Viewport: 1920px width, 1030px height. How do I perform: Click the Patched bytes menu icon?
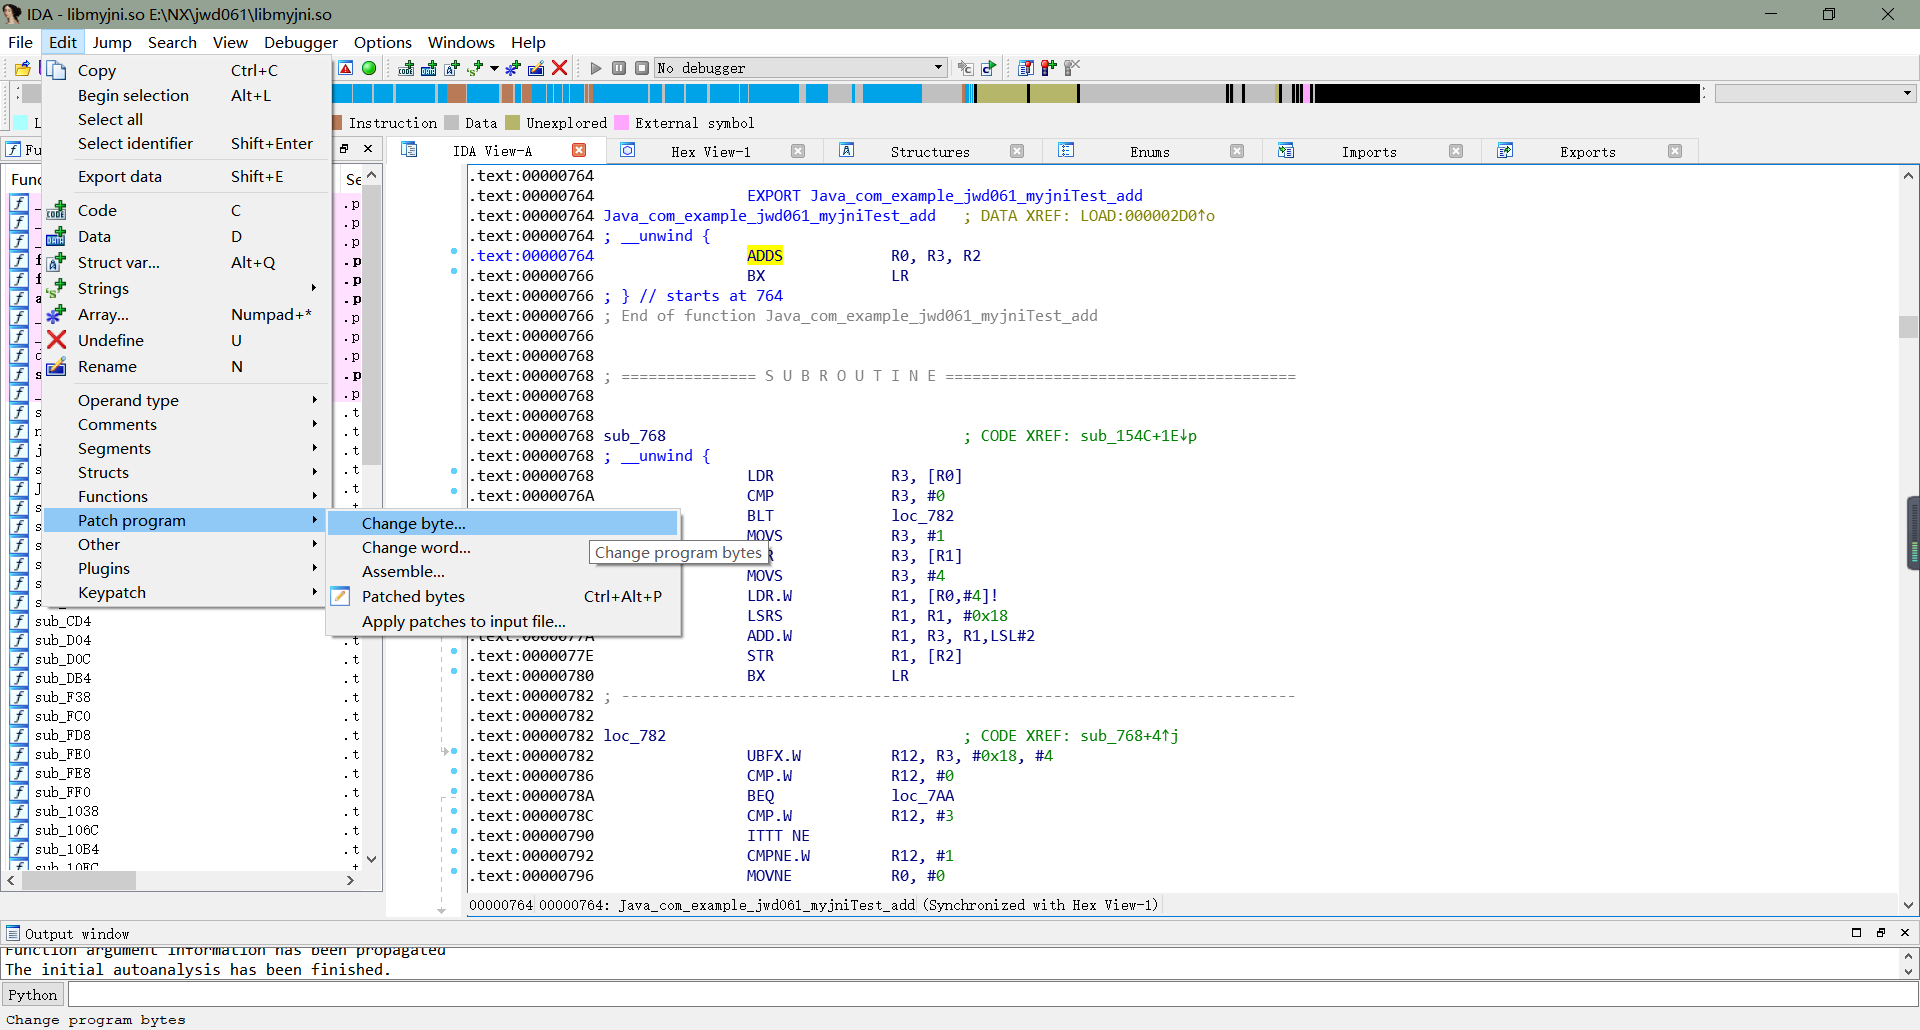point(341,596)
